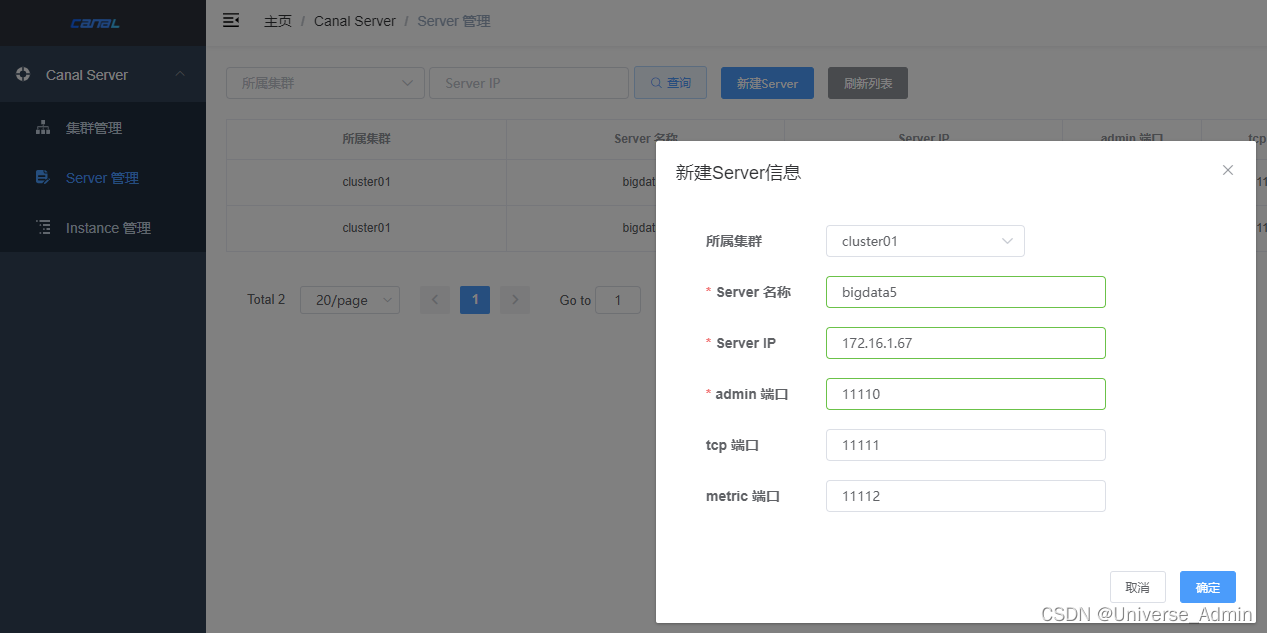
Task: Collapse the Canal Server menu chevron
Action: (x=180, y=74)
